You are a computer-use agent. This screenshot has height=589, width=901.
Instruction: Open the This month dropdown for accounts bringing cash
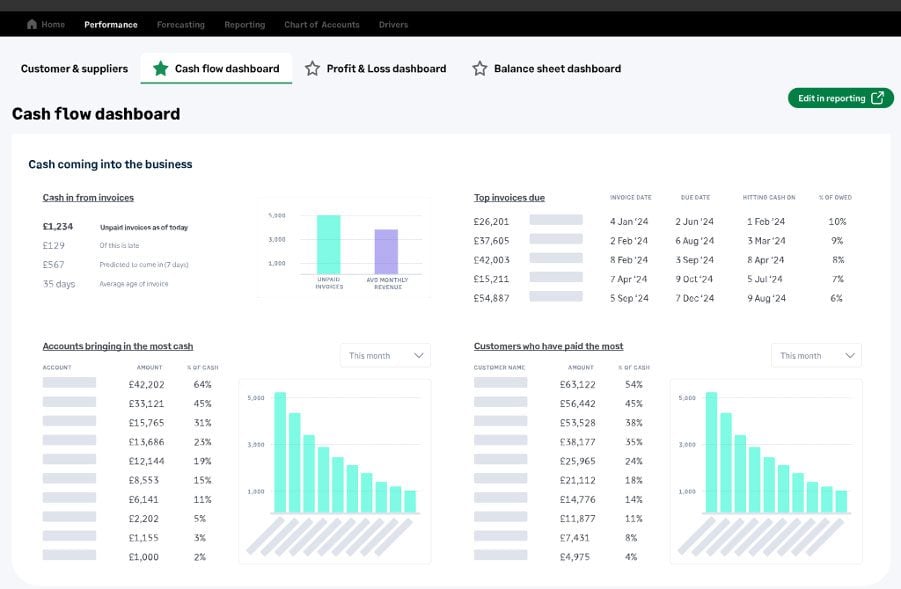tap(384, 355)
